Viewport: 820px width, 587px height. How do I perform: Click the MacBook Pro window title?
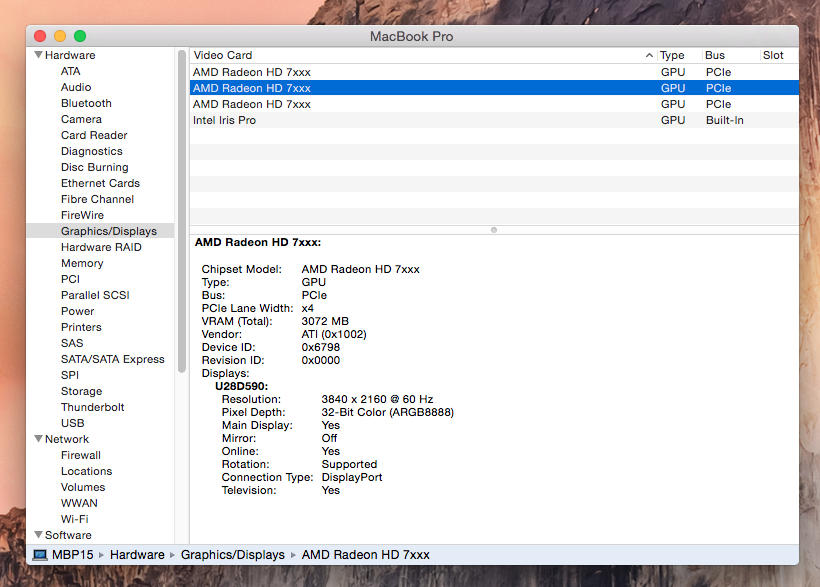pos(412,36)
